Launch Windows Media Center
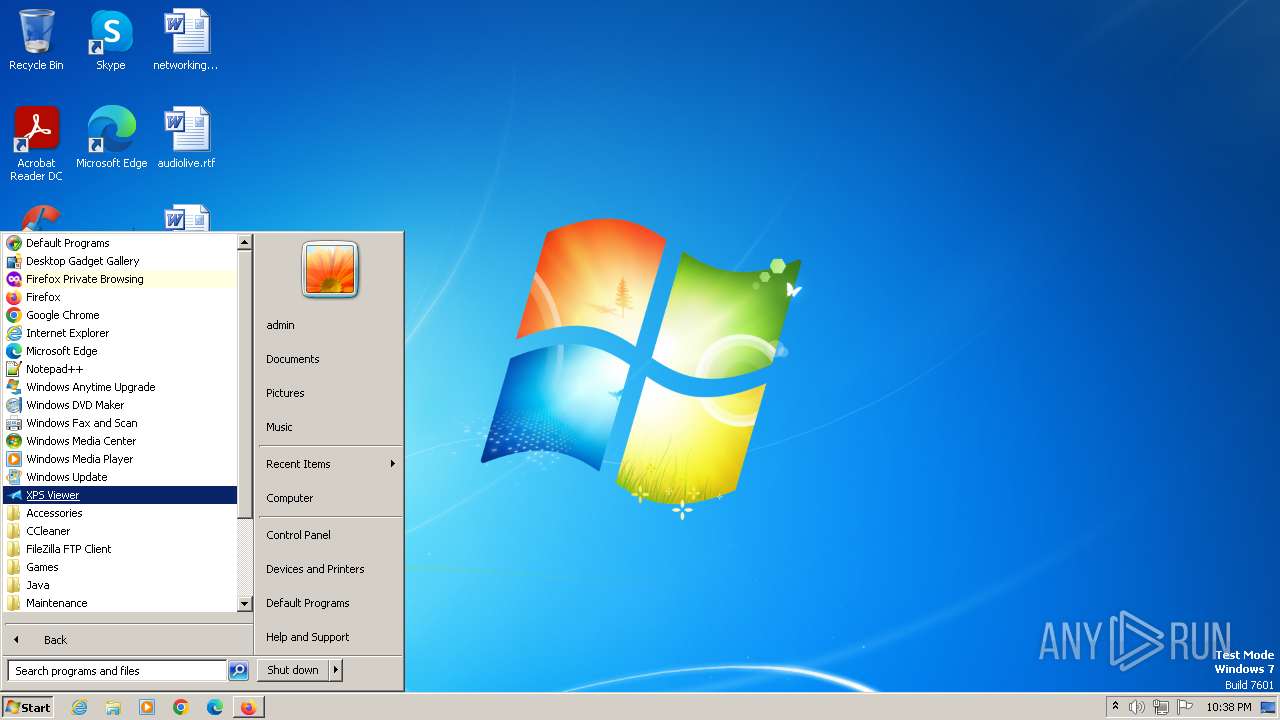 120,441
